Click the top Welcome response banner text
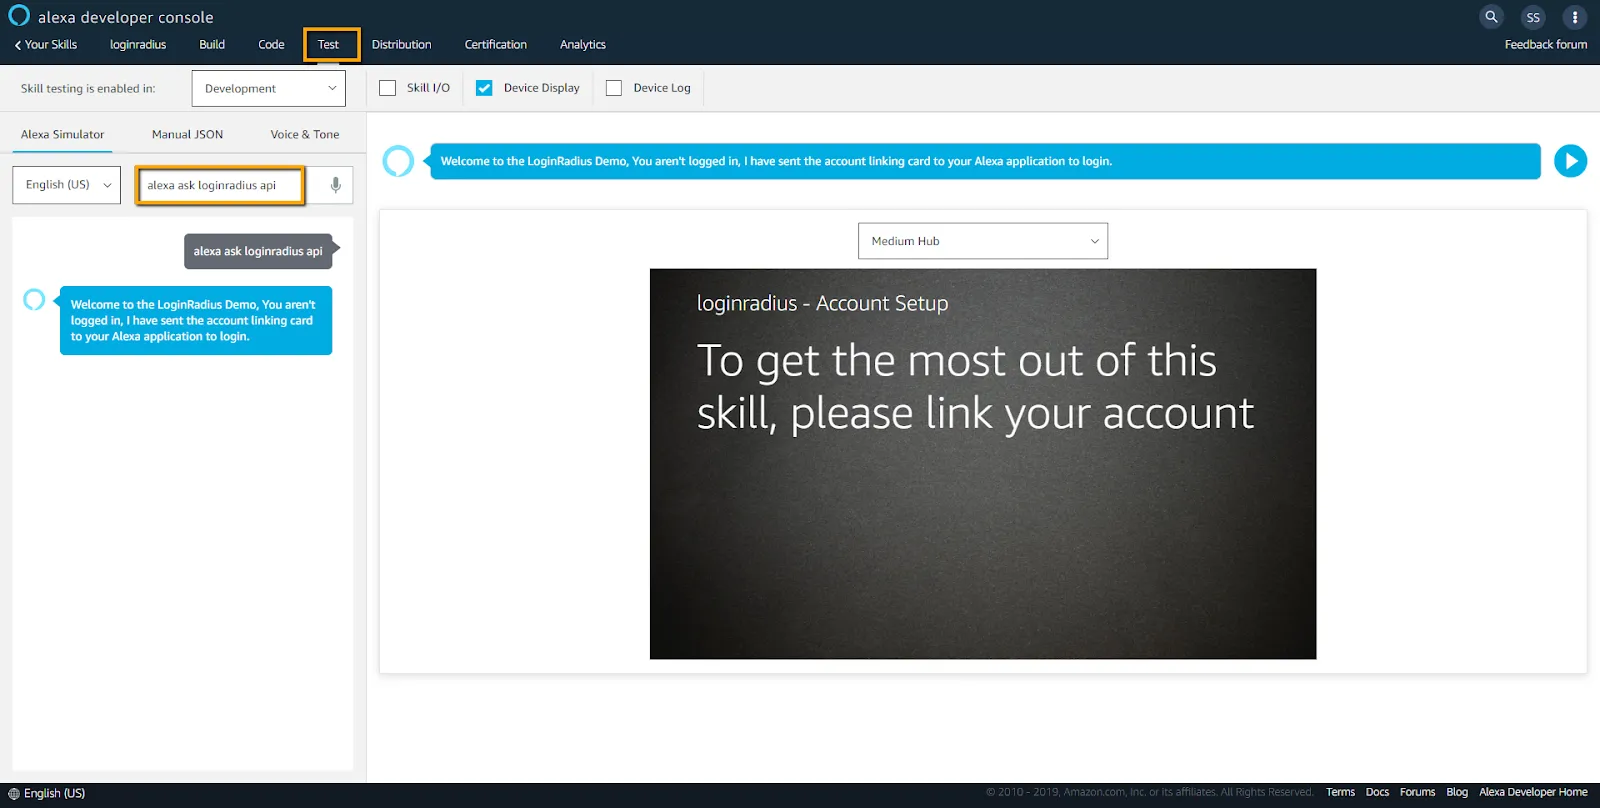 pyautogui.click(x=776, y=161)
